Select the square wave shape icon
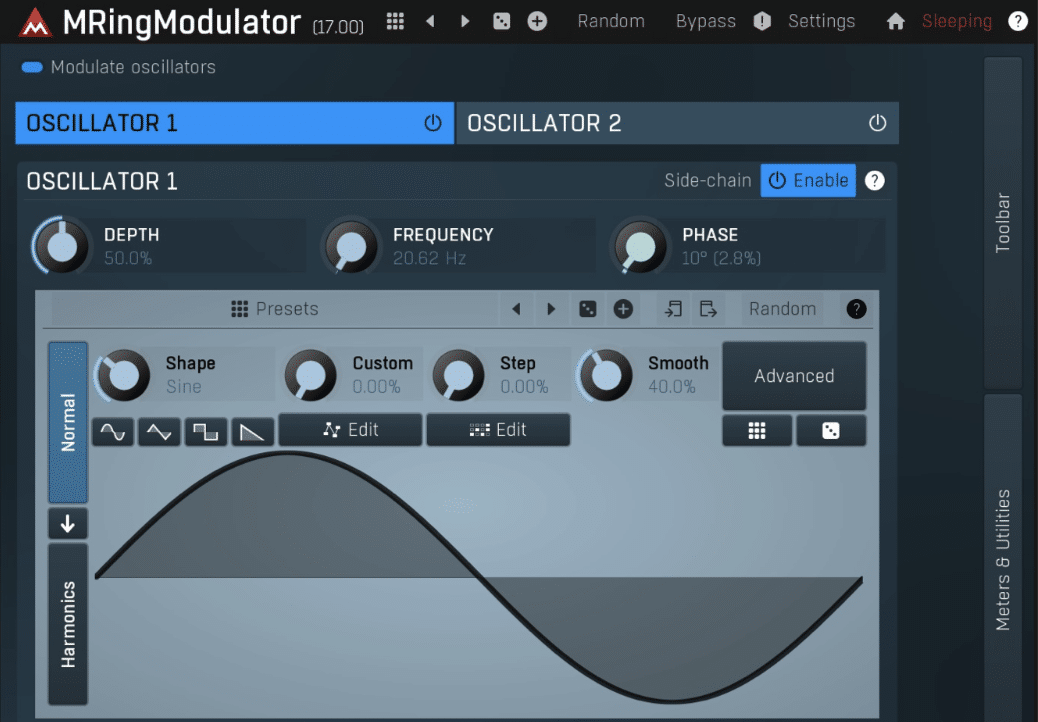 click(206, 432)
